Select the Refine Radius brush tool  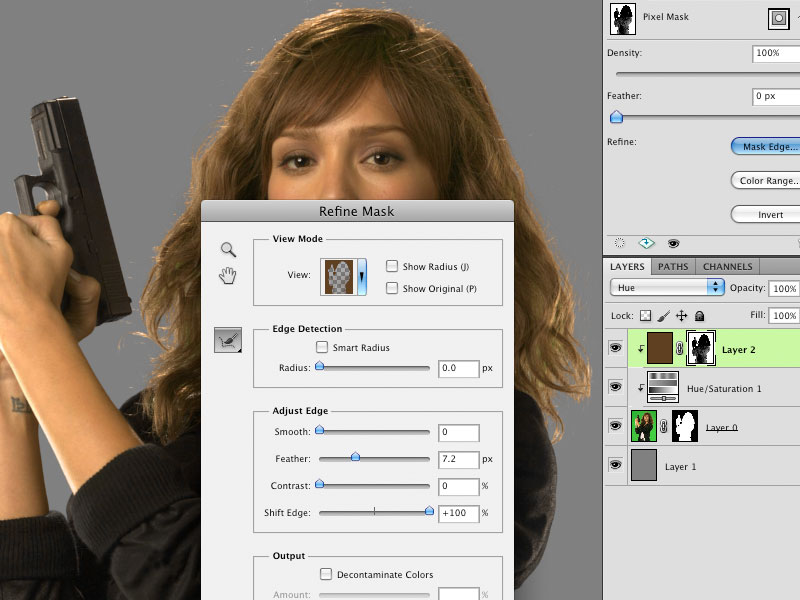pos(228,339)
